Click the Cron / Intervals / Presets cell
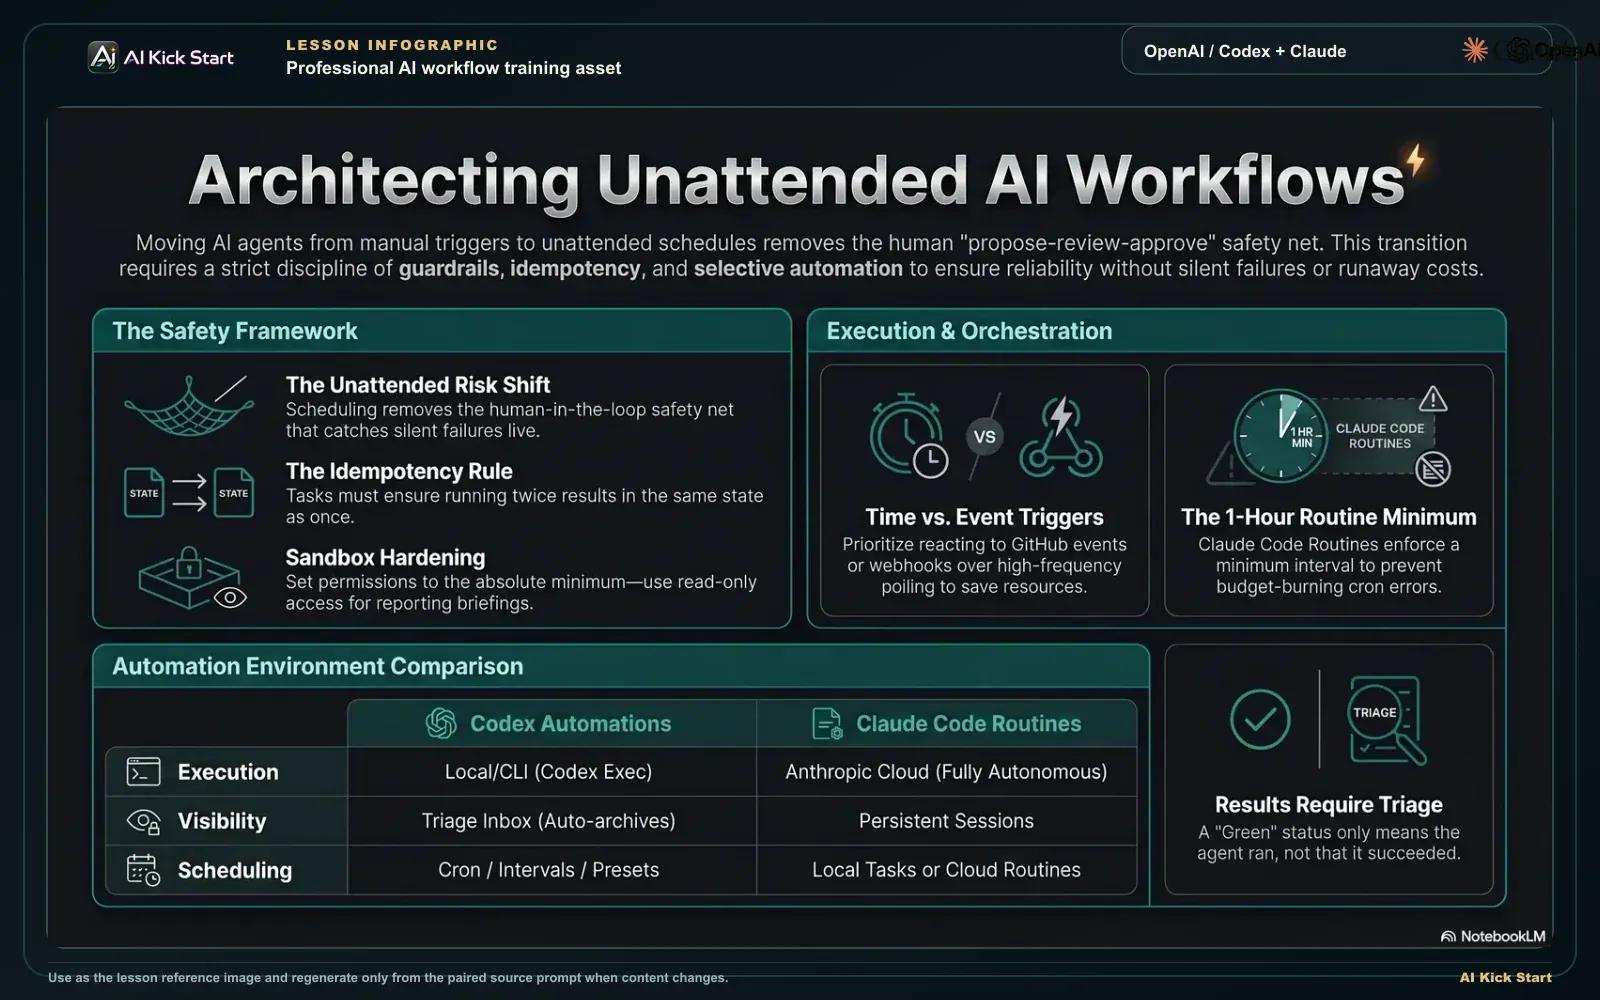The height and width of the screenshot is (1000, 1600). [552, 870]
